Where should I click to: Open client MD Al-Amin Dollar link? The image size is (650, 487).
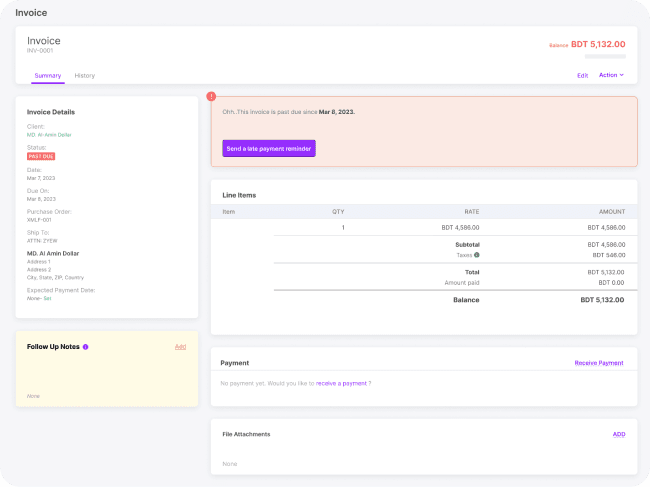[x=54, y=134]
